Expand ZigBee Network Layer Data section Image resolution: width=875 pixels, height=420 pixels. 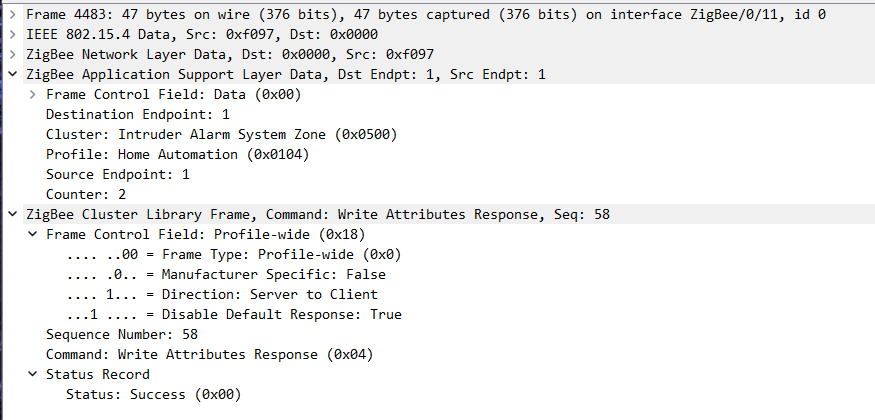[12, 54]
